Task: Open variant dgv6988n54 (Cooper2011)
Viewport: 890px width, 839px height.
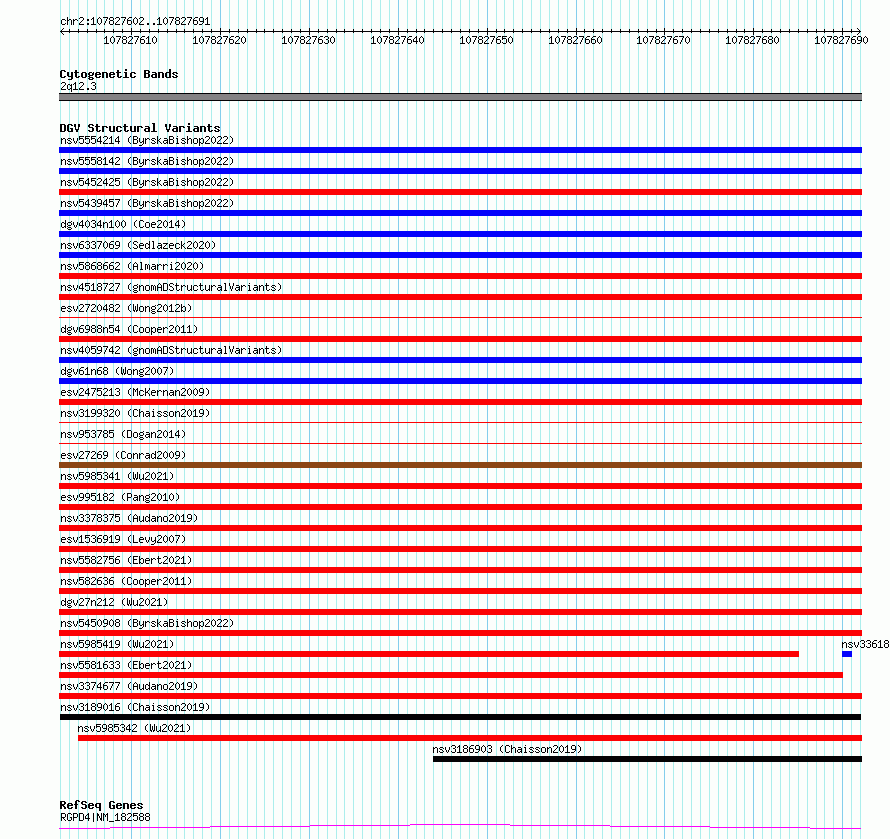Action: (129, 329)
